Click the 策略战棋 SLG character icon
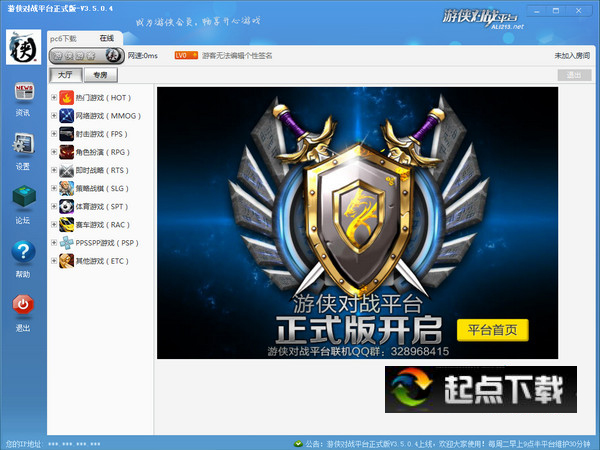This screenshot has height=450, width=600. pyautogui.click(x=67, y=188)
